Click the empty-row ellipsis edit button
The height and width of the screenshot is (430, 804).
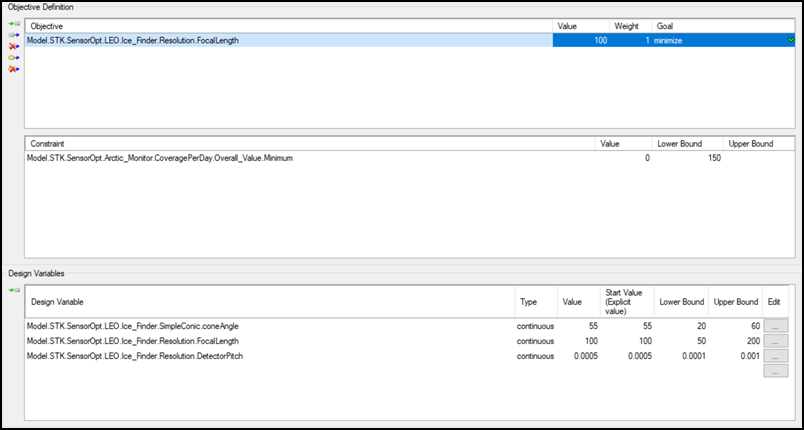coord(777,371)
